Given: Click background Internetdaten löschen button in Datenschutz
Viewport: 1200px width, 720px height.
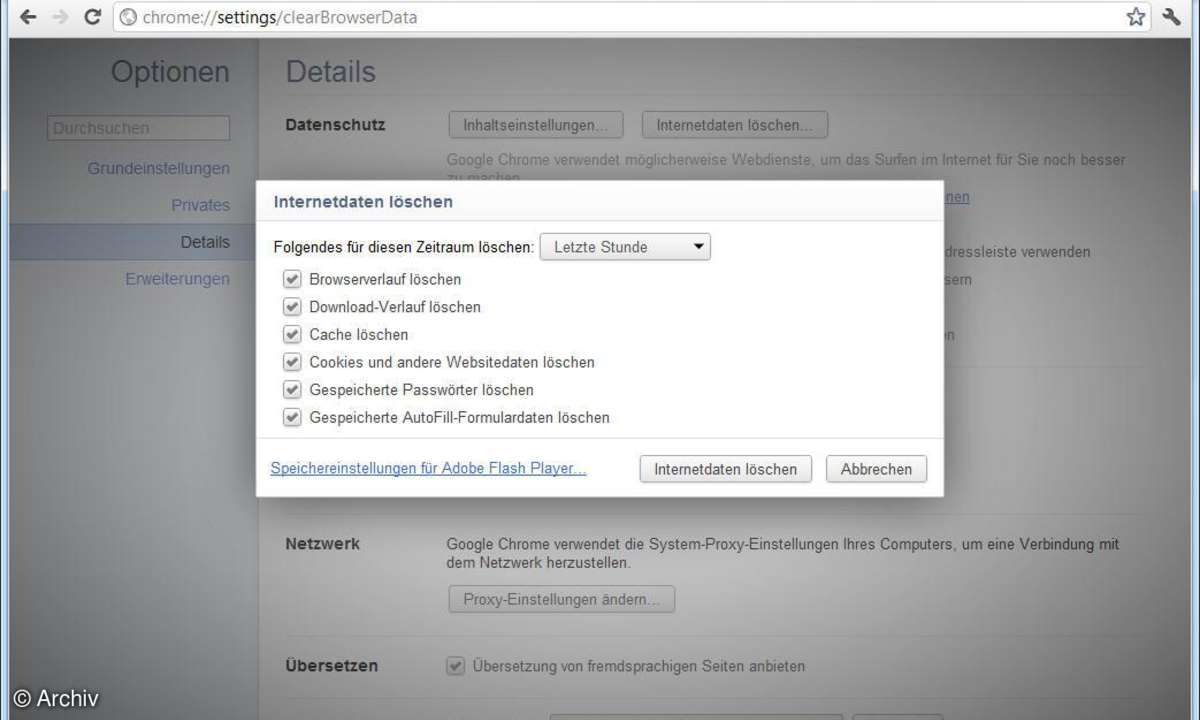Looking at the screenshot, I should point(735,125).
